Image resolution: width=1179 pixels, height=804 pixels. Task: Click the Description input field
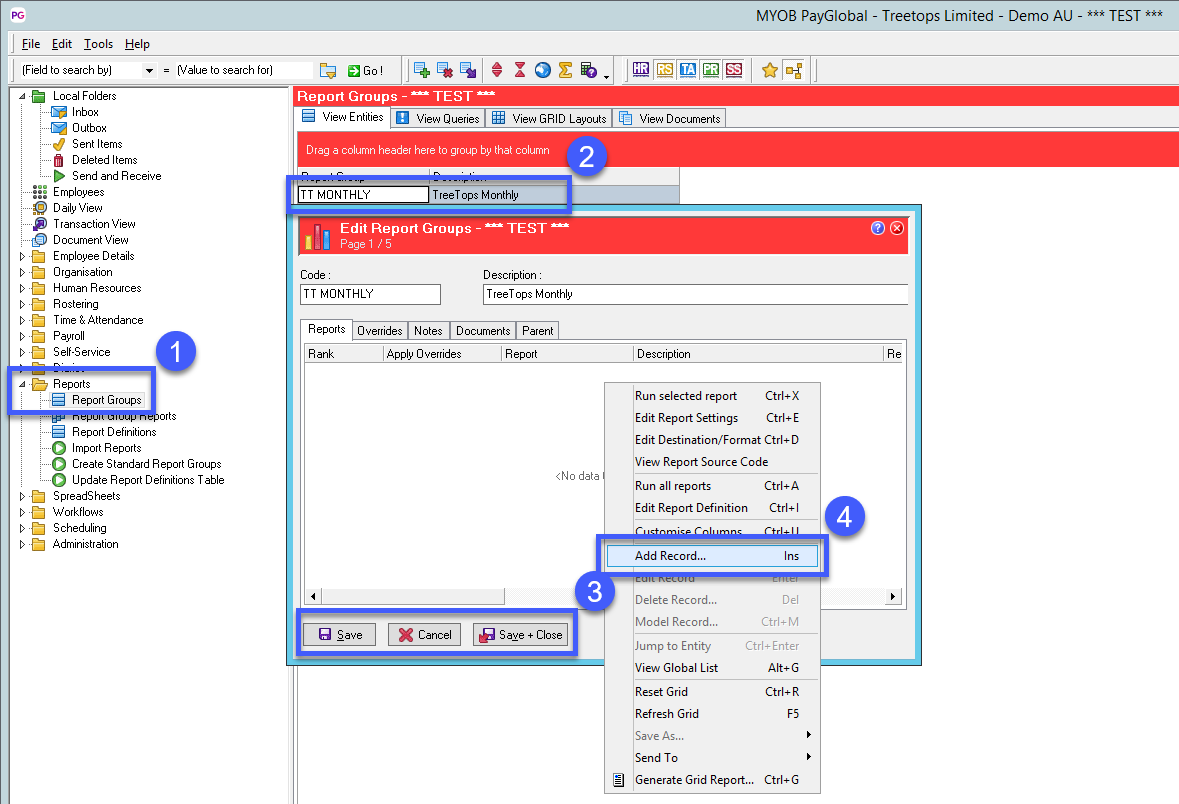point(694,294)
